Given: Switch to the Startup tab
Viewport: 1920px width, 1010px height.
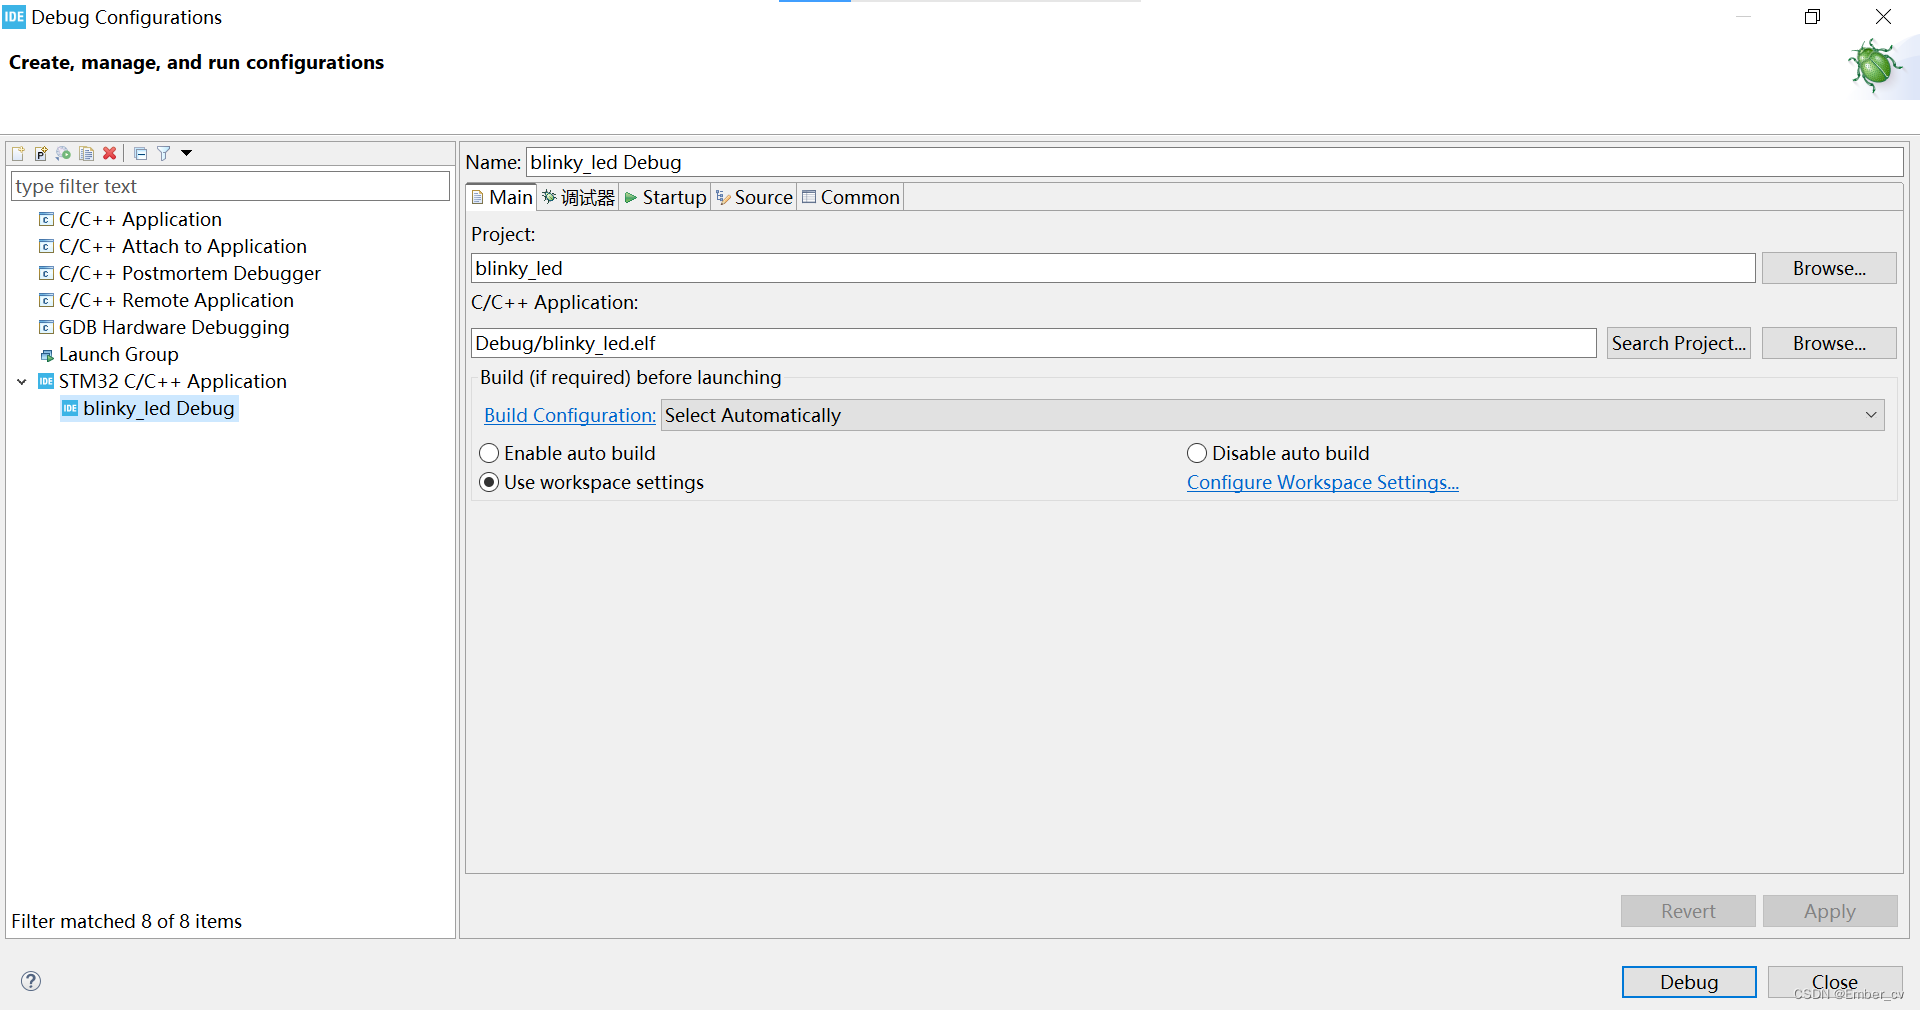Looking at the screenshot, I should point(665,197).
